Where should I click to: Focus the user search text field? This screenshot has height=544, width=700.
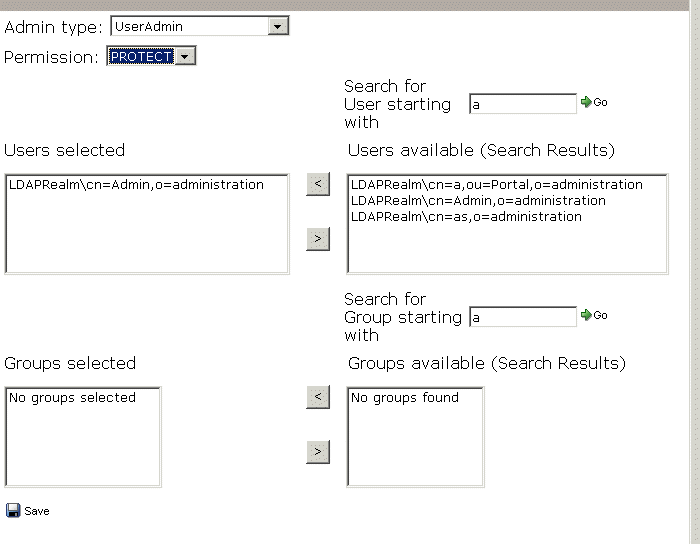pos(522,104)
